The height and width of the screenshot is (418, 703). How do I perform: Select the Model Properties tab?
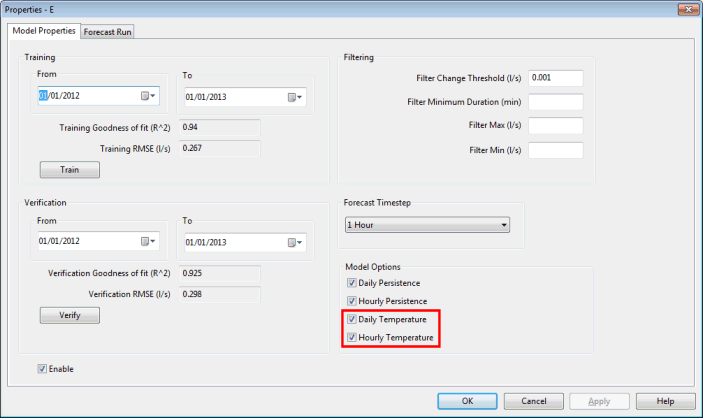44,31
